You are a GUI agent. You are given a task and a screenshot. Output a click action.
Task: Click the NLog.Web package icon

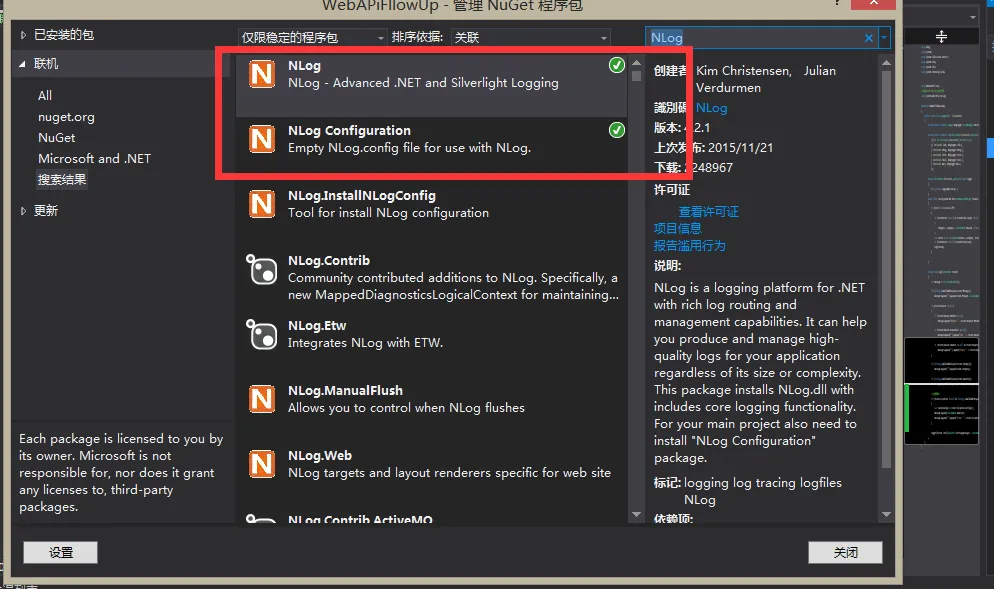262,464
